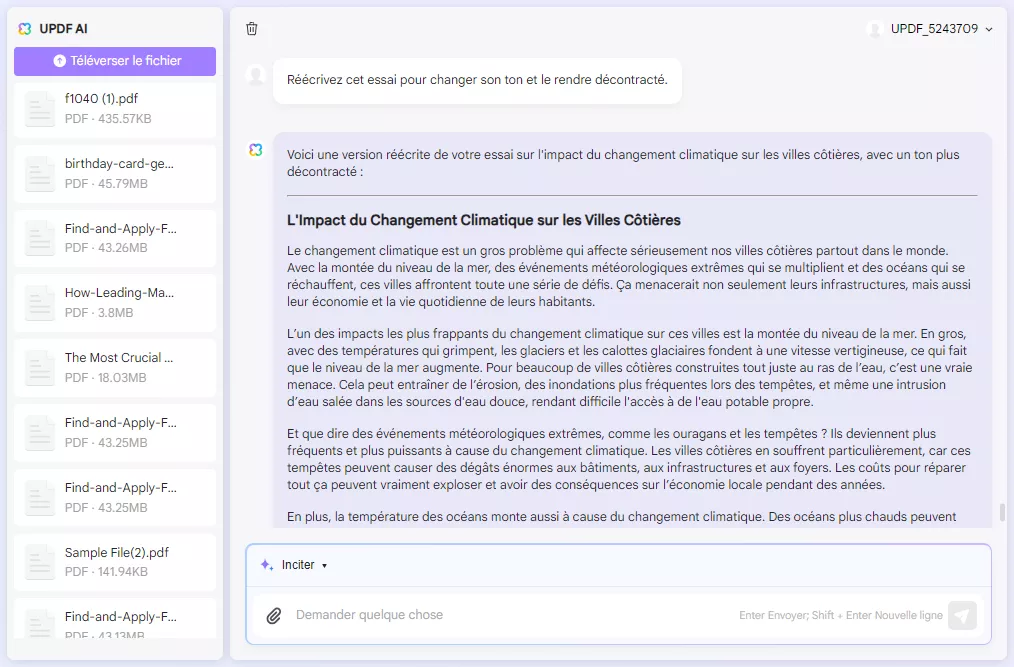Click the PDF icon of Sample File(2).pdf

39,562
